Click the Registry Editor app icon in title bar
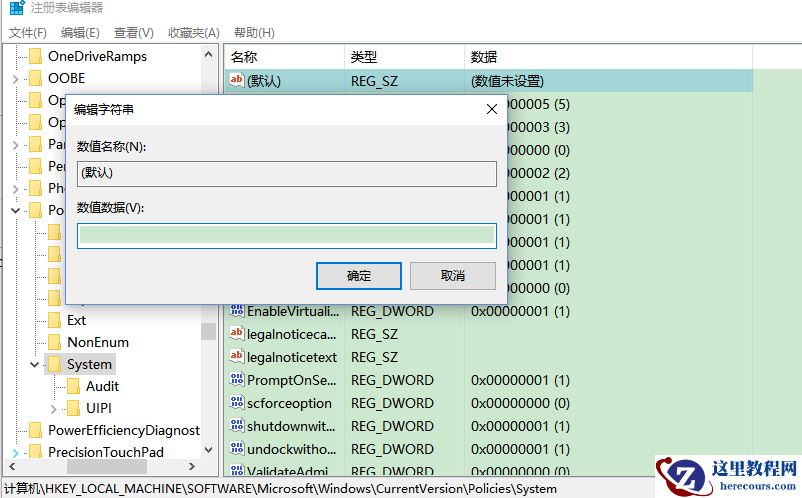The height and width of the screenshot is (498, 802). (x=17, y=7)
